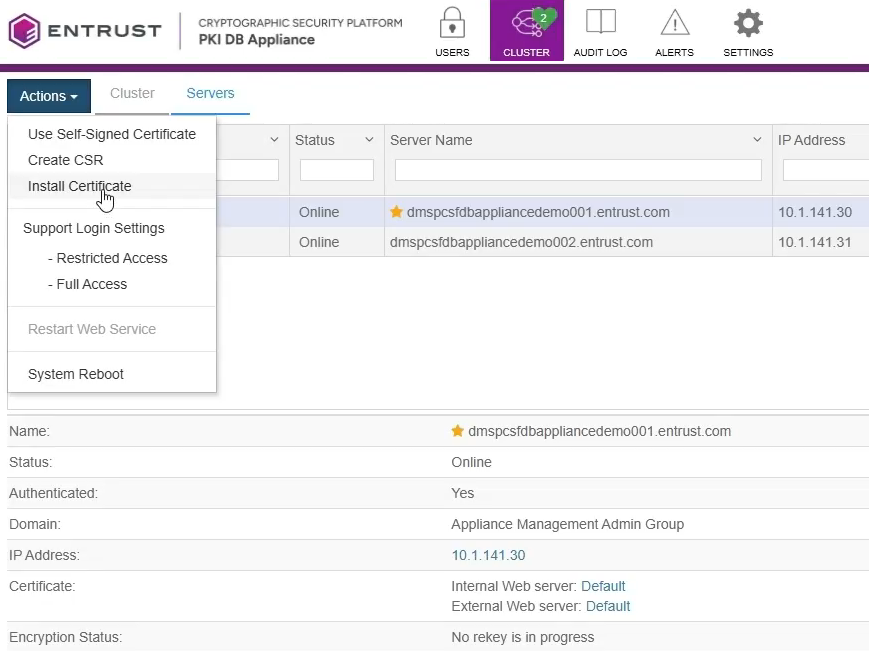
Task: Expand the Server Name column chevron
Action: [757, 140]
